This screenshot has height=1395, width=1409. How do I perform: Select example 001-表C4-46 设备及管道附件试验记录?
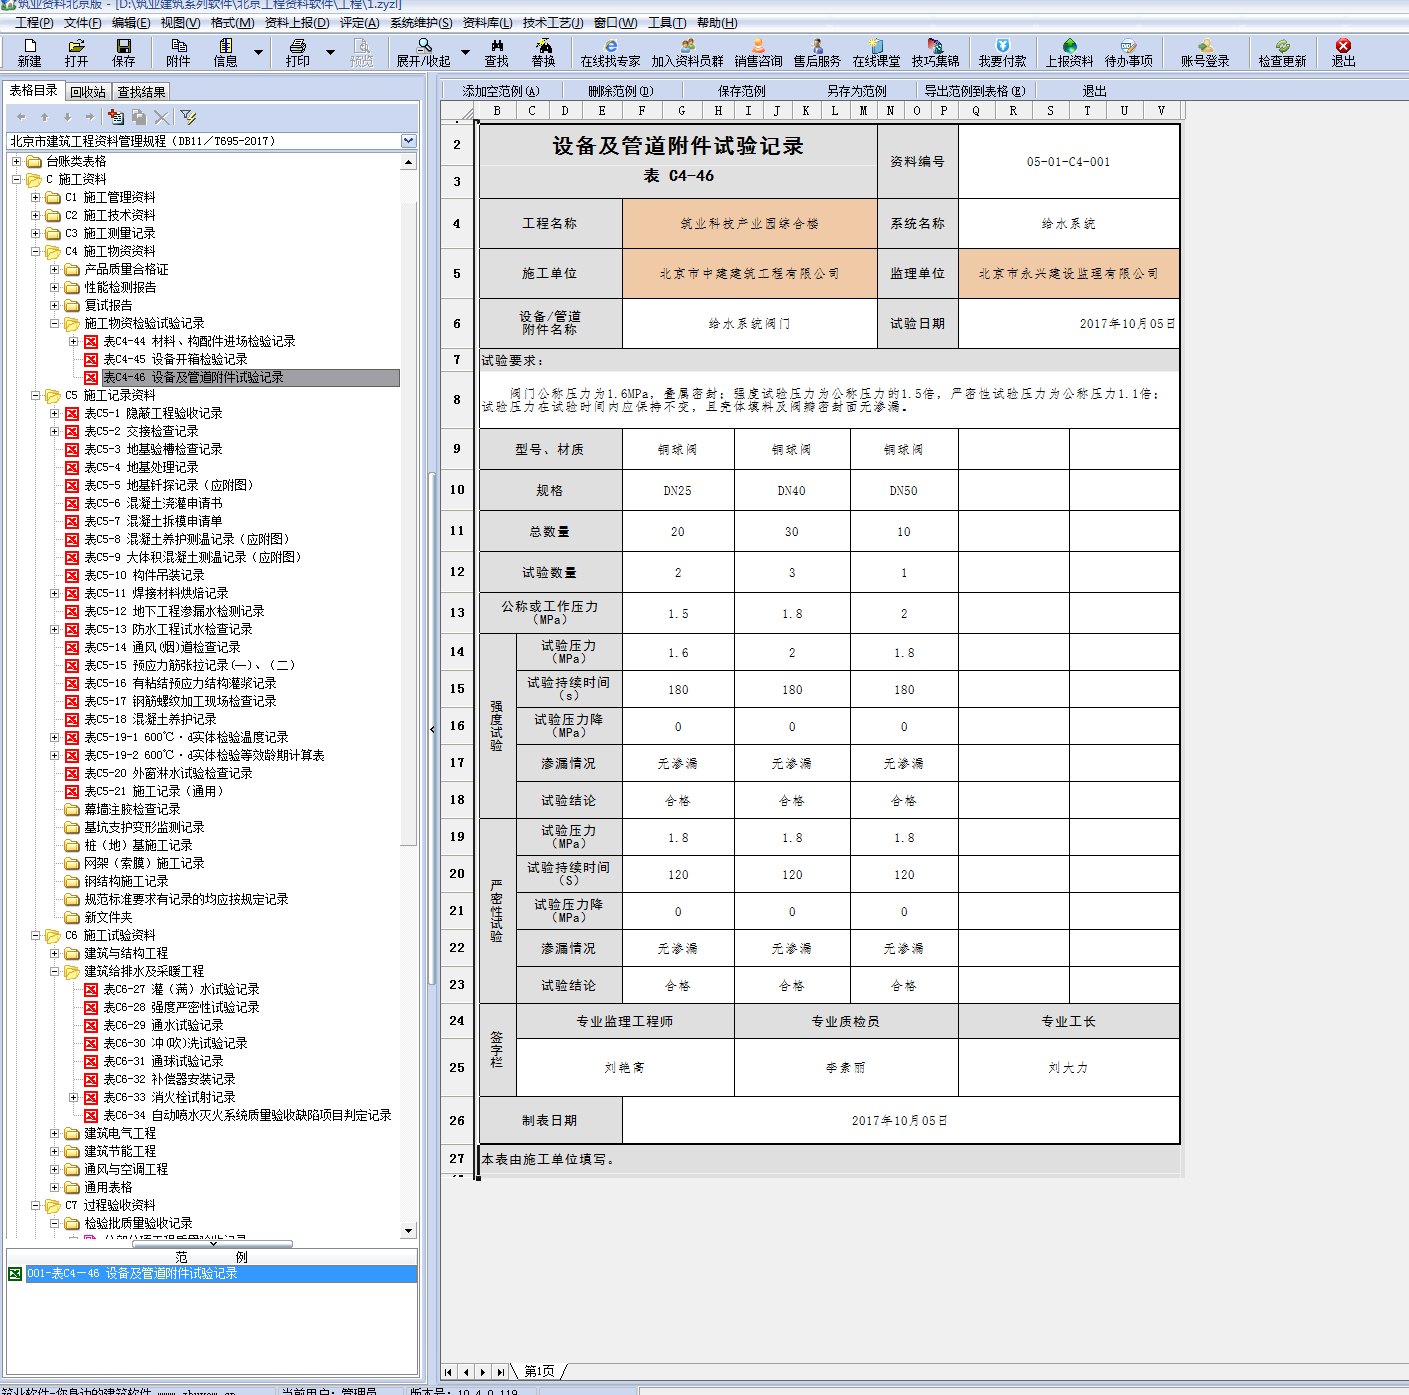click(x=132, y=1274)
